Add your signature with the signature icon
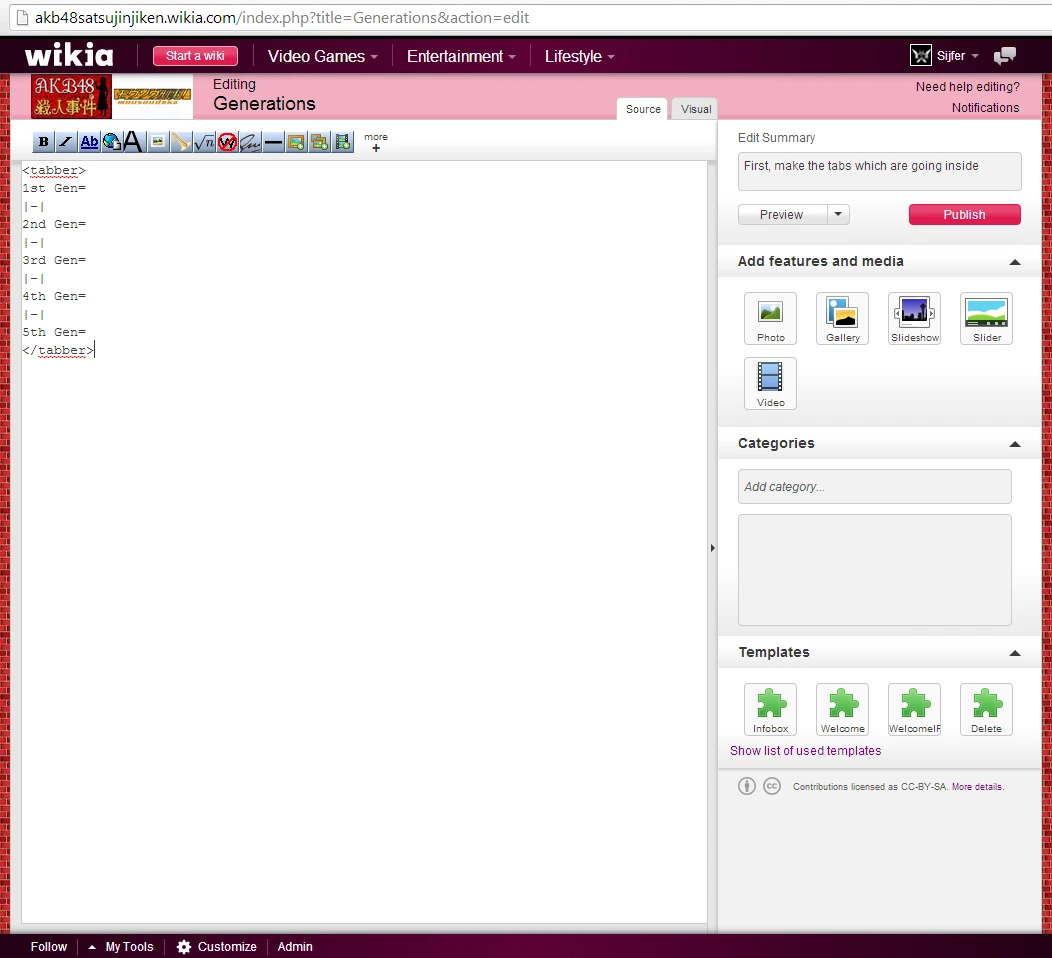Image resolution: width=1052 pixels, height=958 pixels. pyautogui.click(x=250, y=142)
